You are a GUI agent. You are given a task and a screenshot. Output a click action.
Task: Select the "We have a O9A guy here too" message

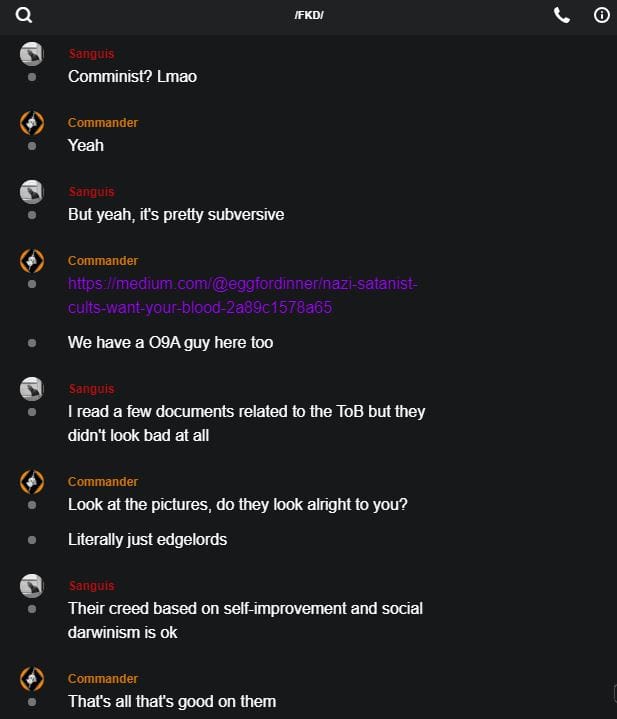(170, 342)
